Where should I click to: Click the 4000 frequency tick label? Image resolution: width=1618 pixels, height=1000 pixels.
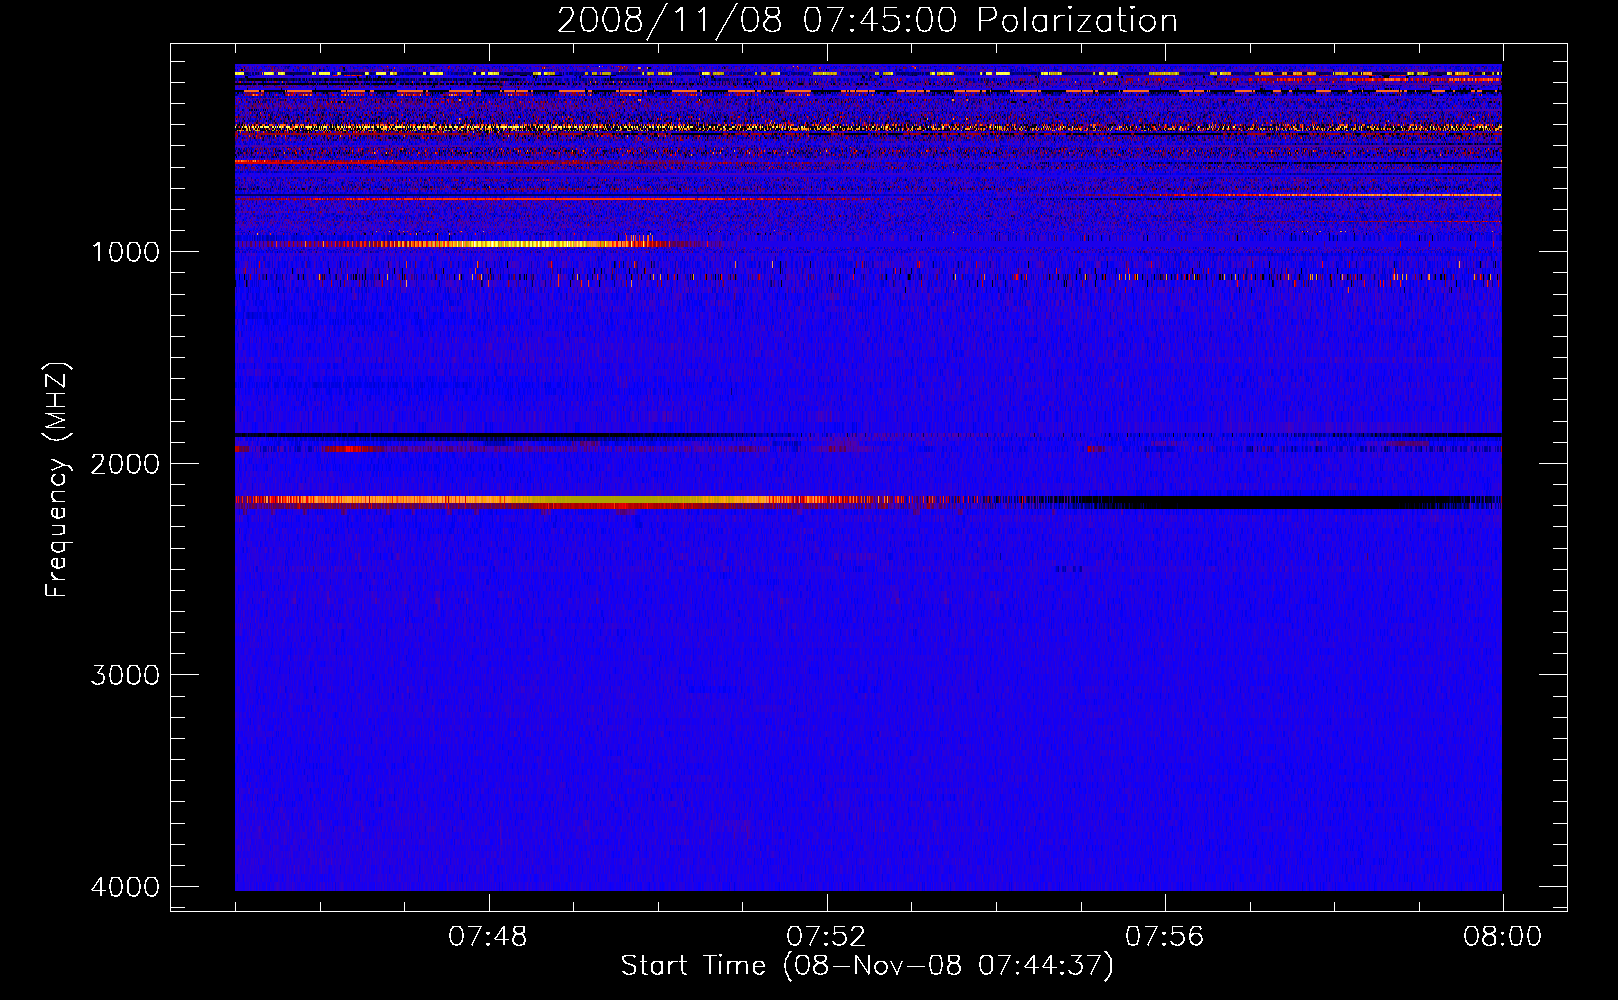click(x=125, y=887)
